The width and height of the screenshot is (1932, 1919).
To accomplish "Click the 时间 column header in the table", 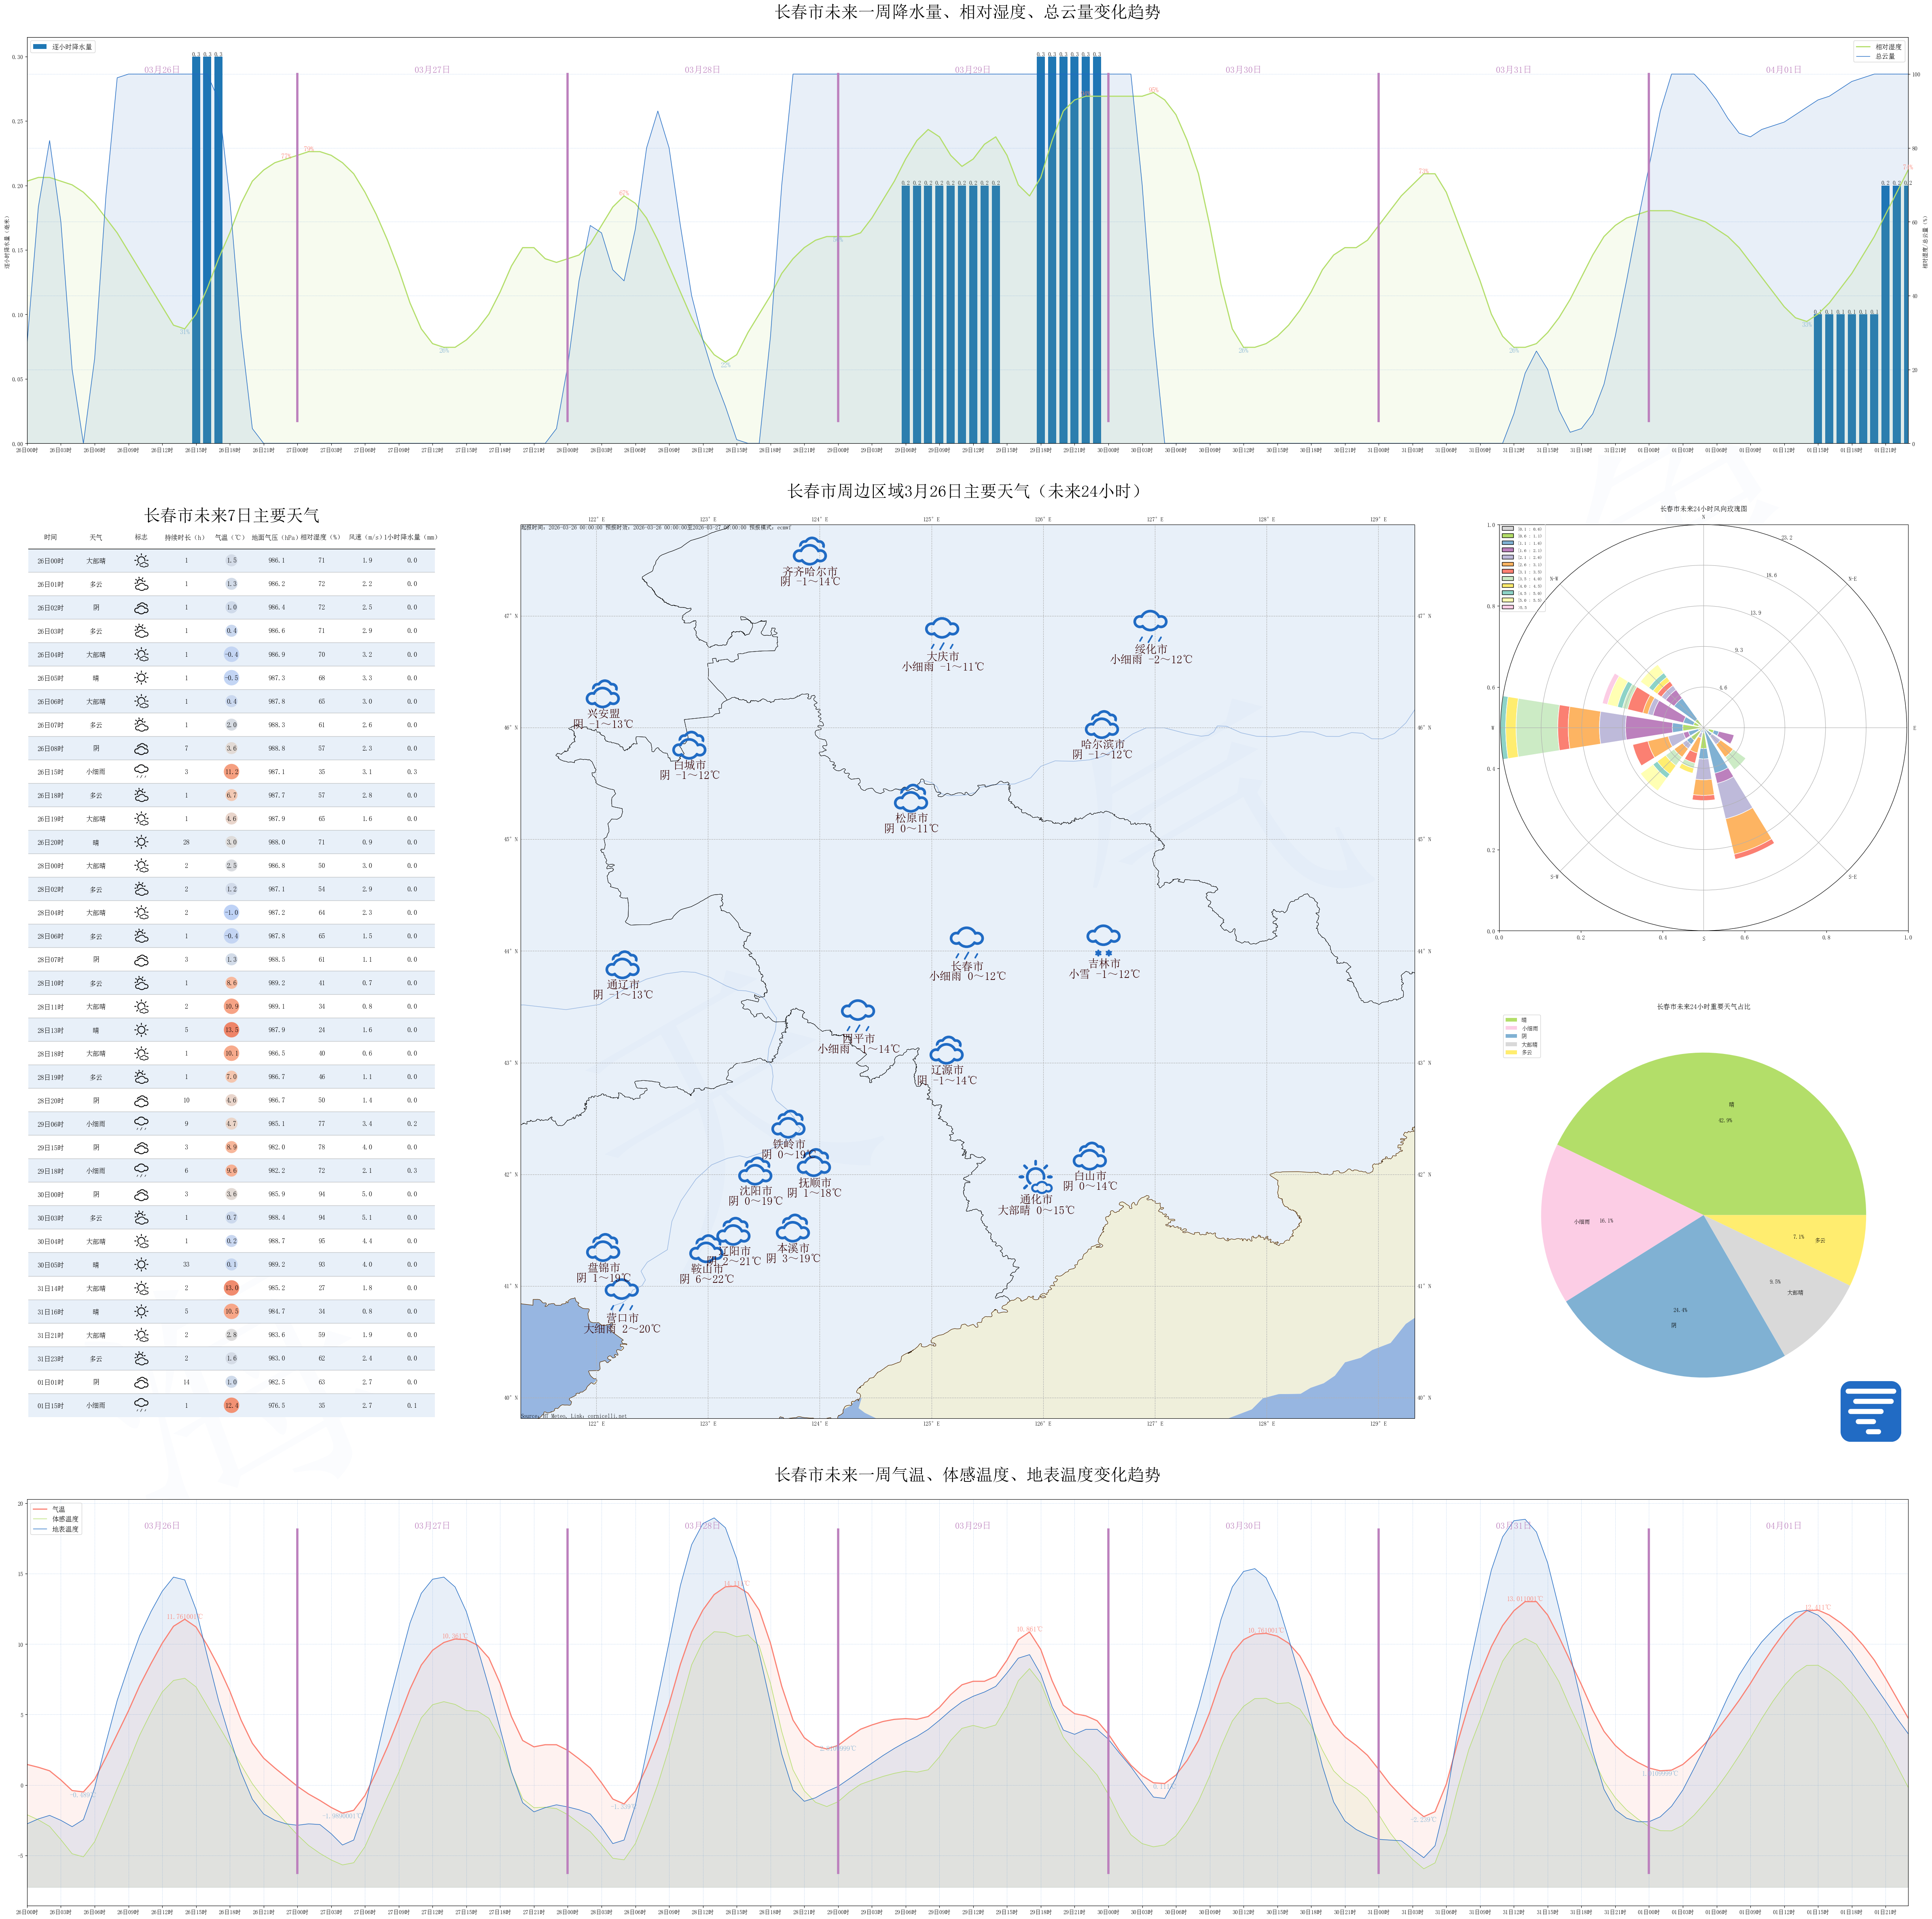I will pos(50,537).
